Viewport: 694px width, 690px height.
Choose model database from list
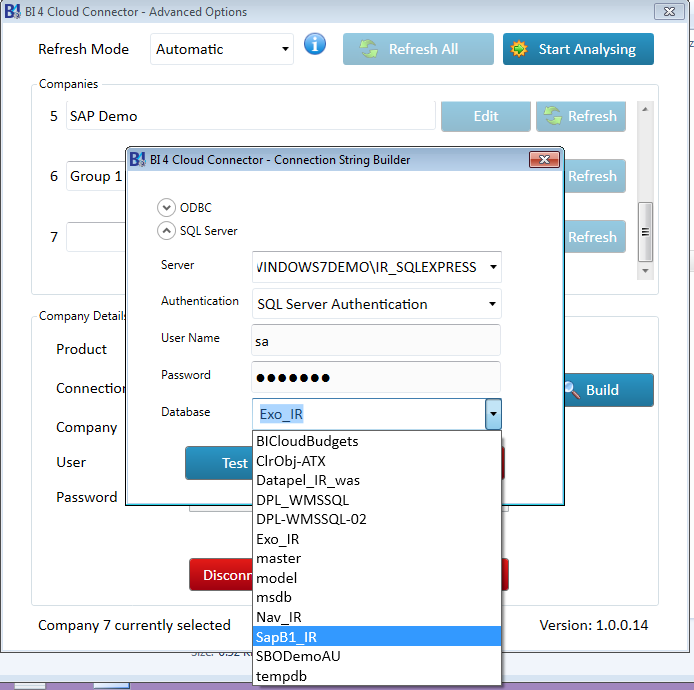click(x=377, y=578)
